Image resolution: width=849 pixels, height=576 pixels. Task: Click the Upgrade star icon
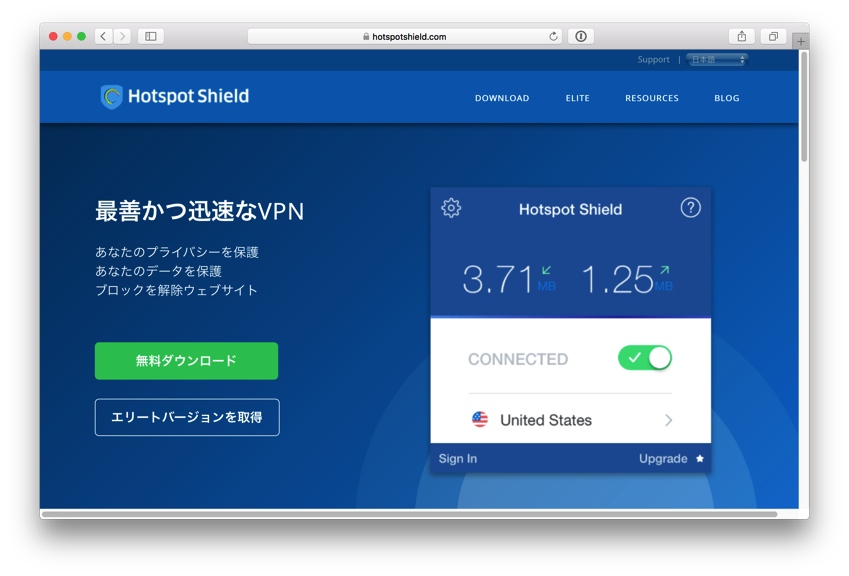[700, 459]
